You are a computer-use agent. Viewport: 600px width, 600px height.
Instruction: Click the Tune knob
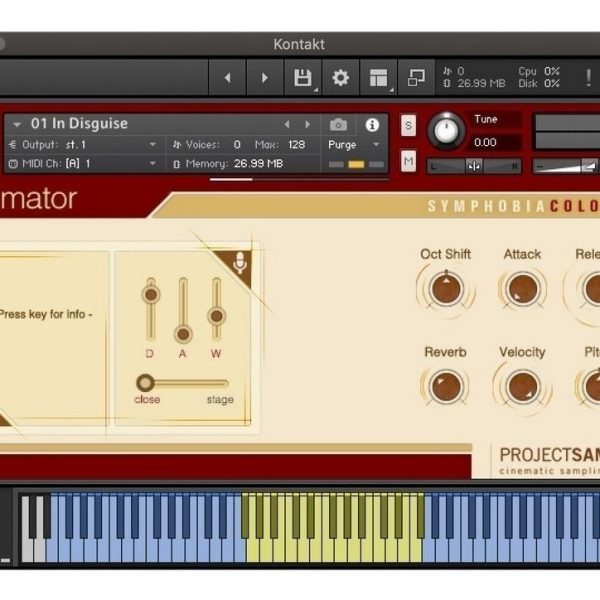click(446, 131)
